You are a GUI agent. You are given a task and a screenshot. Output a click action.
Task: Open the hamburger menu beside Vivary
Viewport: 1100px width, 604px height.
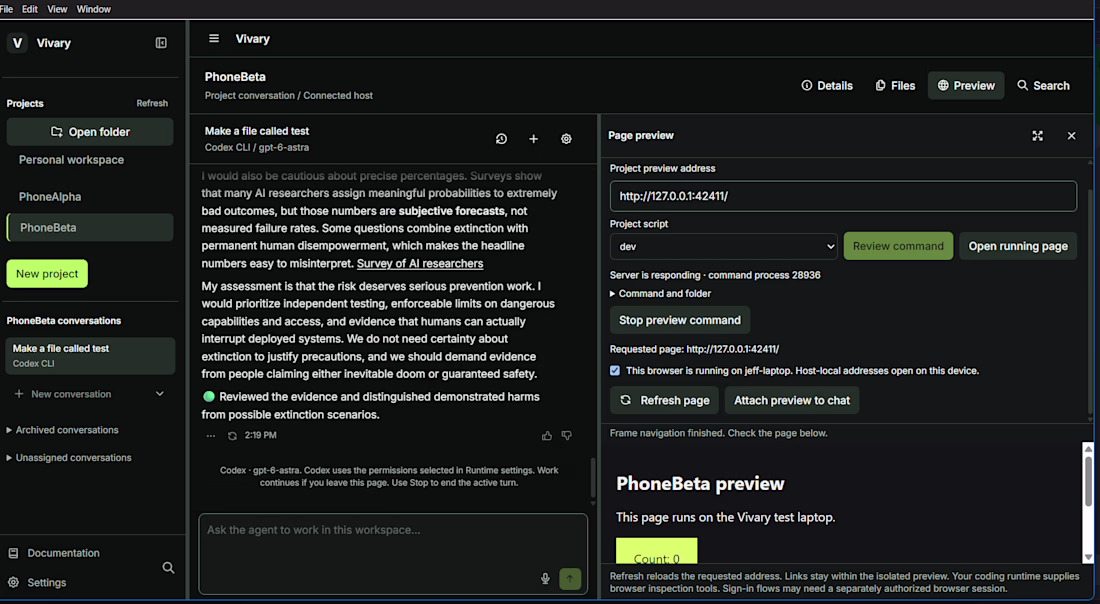214,39
